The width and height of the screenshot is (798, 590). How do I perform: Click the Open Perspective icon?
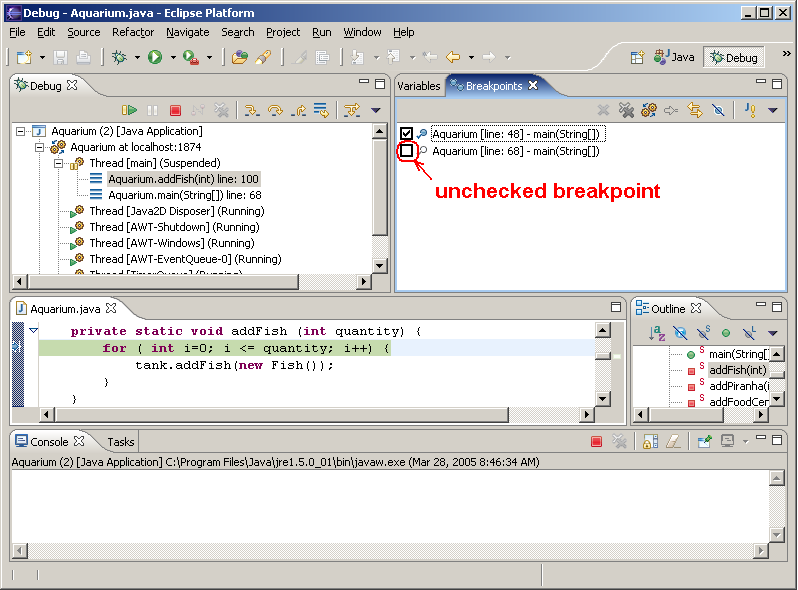coord(637,58)
